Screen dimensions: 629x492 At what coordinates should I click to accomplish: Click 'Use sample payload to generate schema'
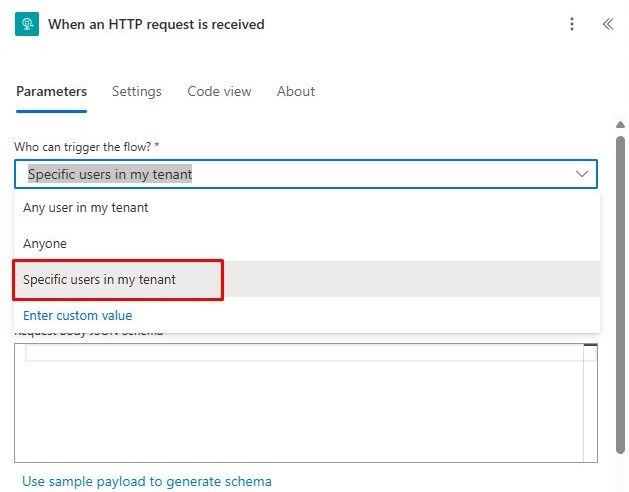[146, 481]
